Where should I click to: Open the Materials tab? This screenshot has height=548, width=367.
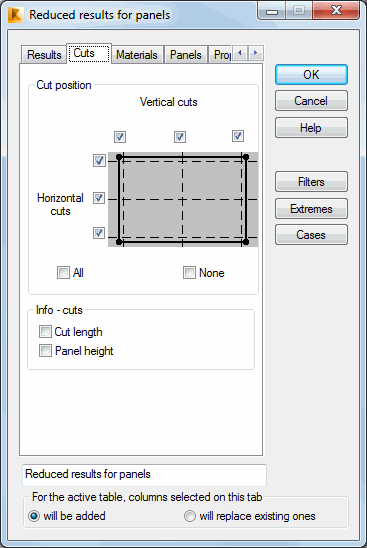coord(137,55)
